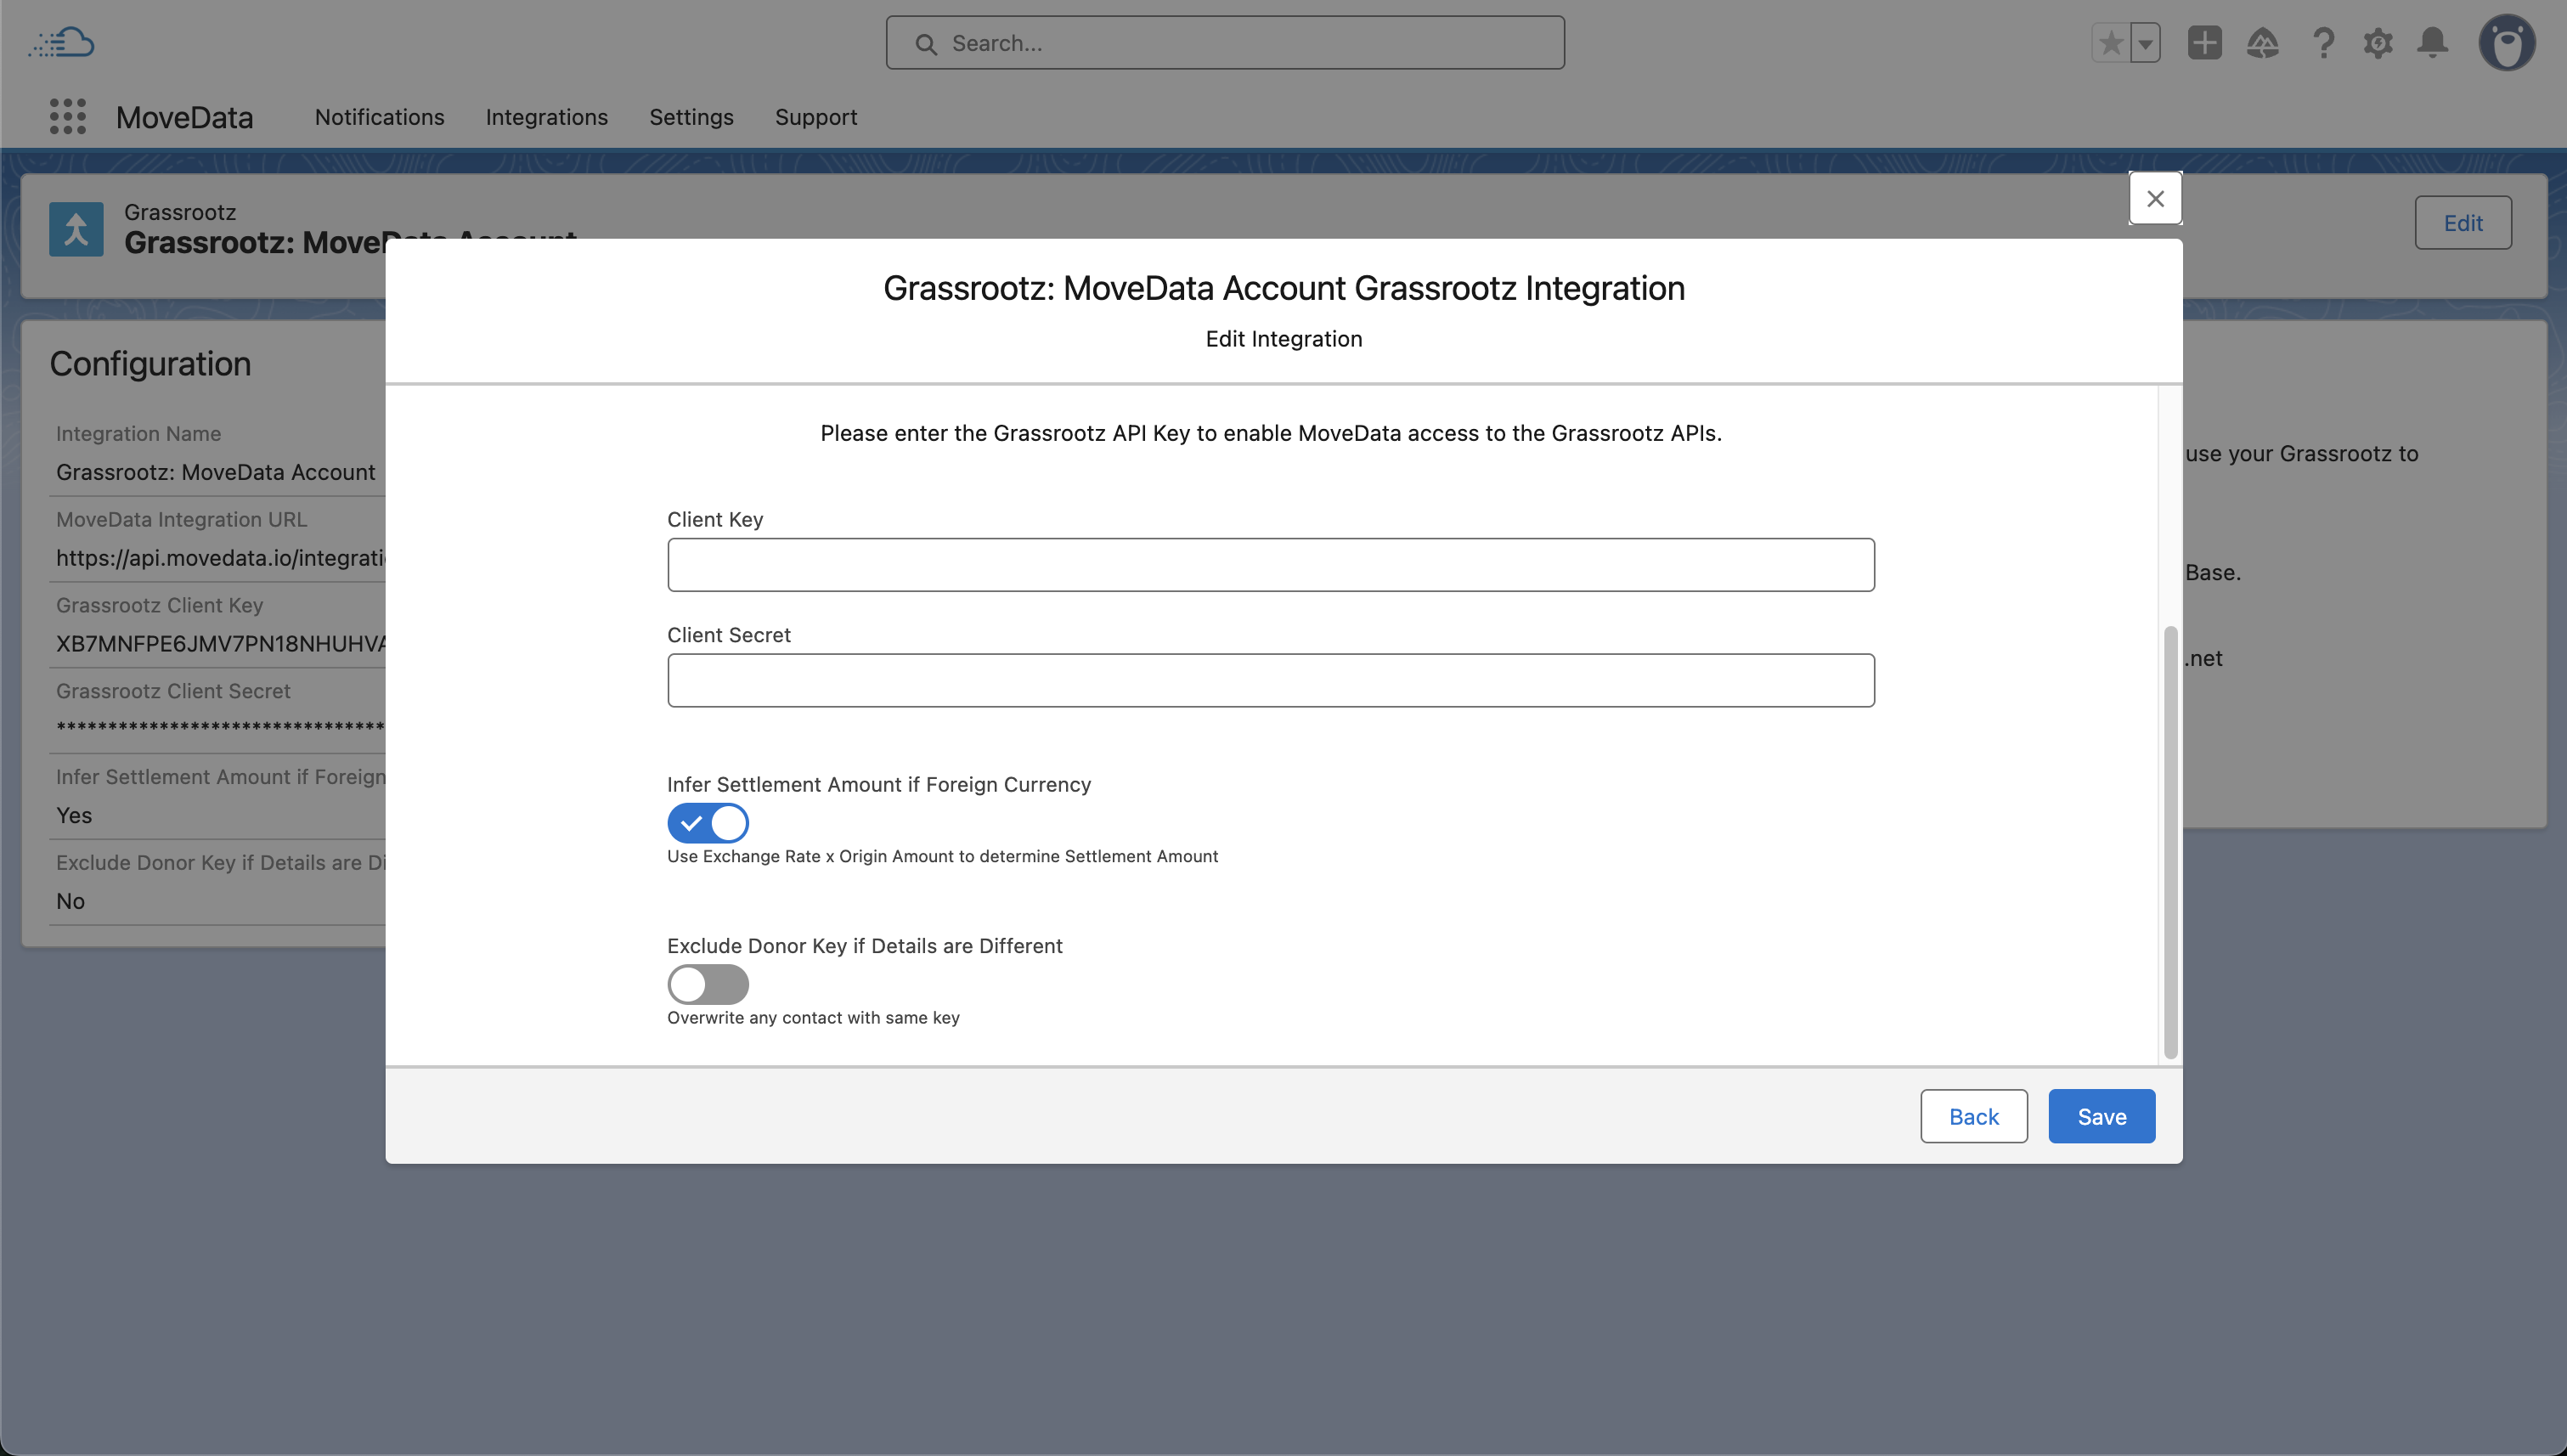The width and height of the screenshot is (2567, 1456).
Task: Save the integration settings
Action: (x=2101, y=1116)
